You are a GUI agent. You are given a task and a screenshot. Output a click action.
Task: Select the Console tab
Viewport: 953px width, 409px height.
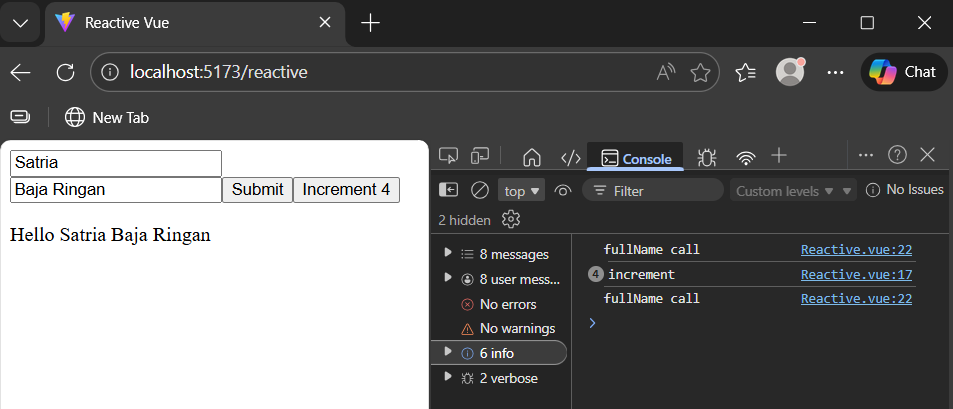(636, 158)
